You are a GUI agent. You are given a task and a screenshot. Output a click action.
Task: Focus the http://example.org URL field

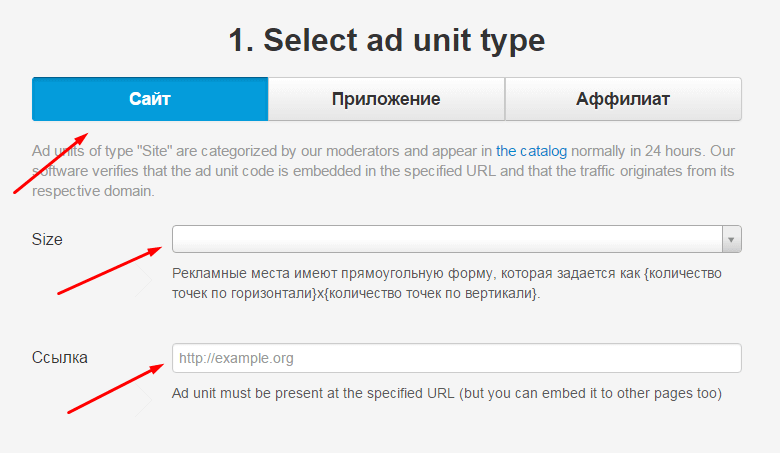[457, 358]
